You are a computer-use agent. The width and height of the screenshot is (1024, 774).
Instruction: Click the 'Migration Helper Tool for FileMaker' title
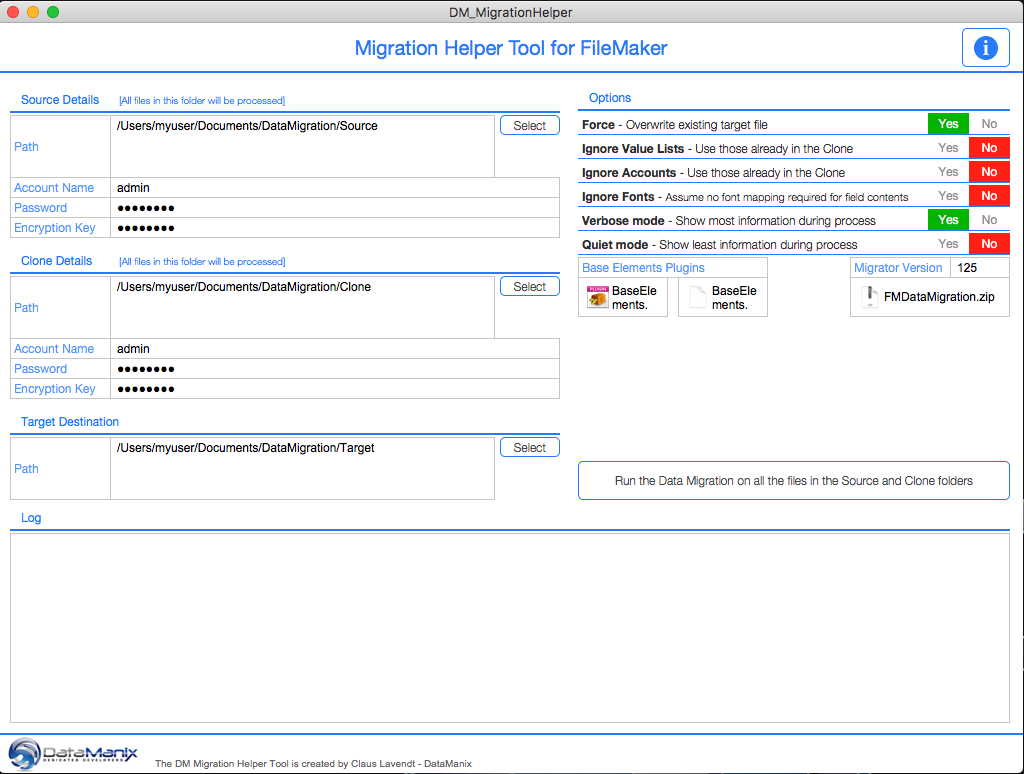(x=511, y=48)
